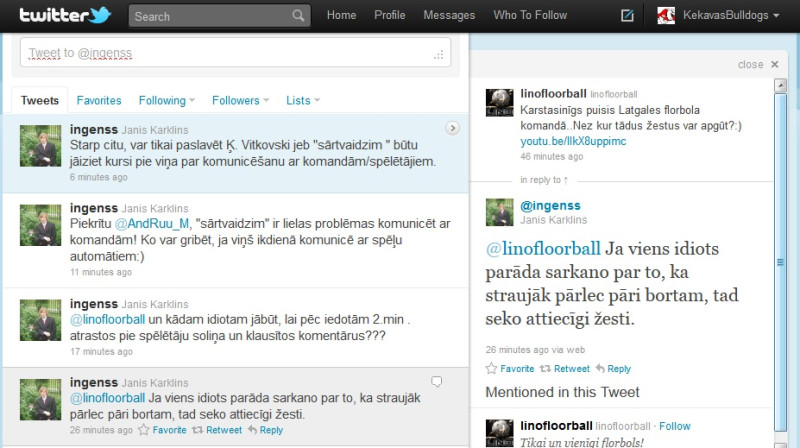This screenshot has height=448, width=800.
Task: Go to Home in top navigation
Action: pos(341,15)
